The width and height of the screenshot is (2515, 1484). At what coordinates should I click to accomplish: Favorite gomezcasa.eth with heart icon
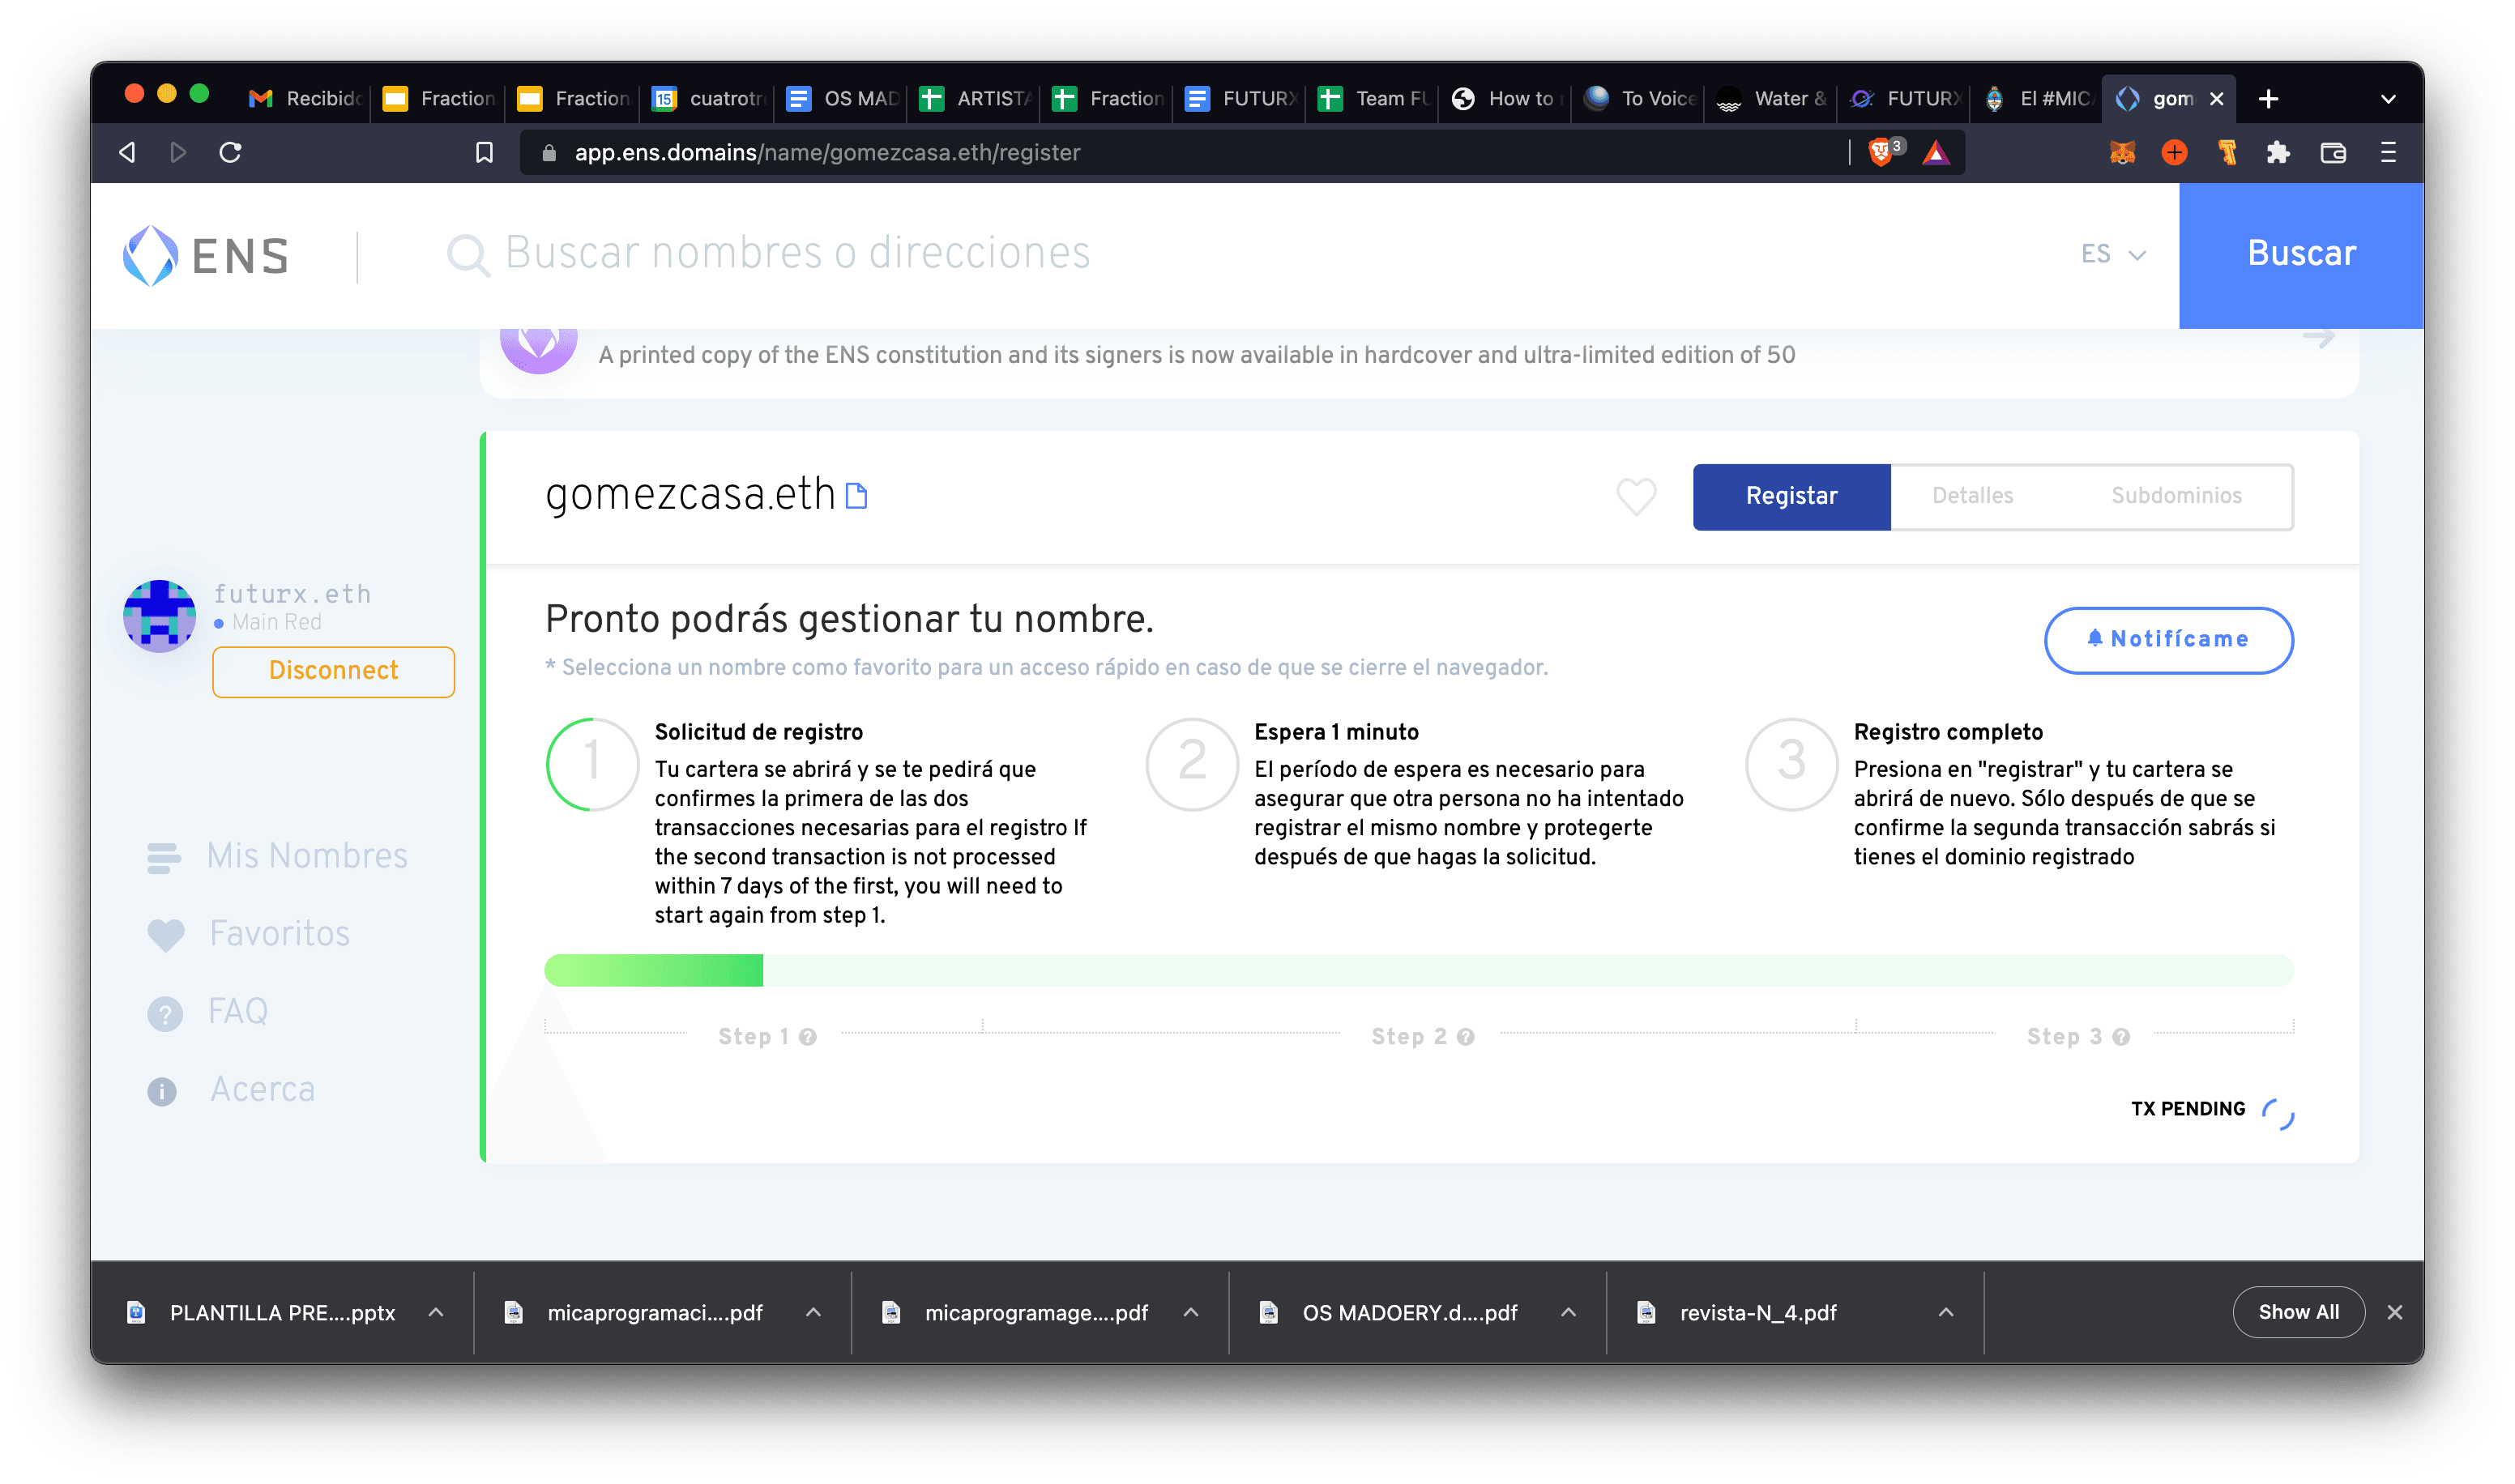tap(1636, 496)
